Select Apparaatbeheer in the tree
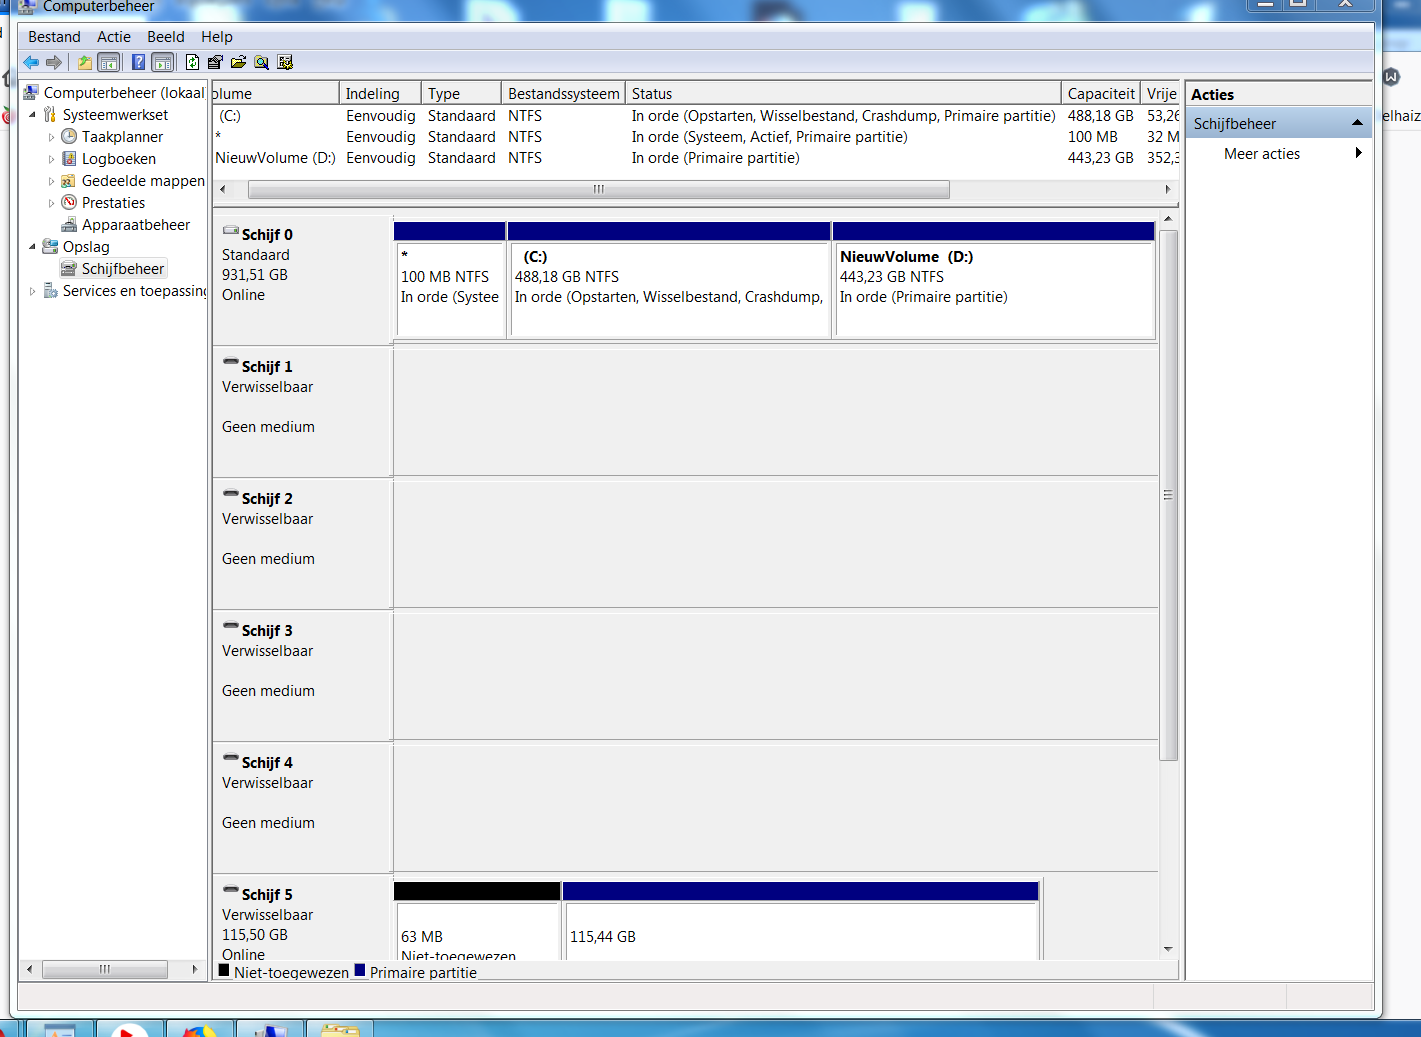1421x1037 pixels. (x=136, y=225)
